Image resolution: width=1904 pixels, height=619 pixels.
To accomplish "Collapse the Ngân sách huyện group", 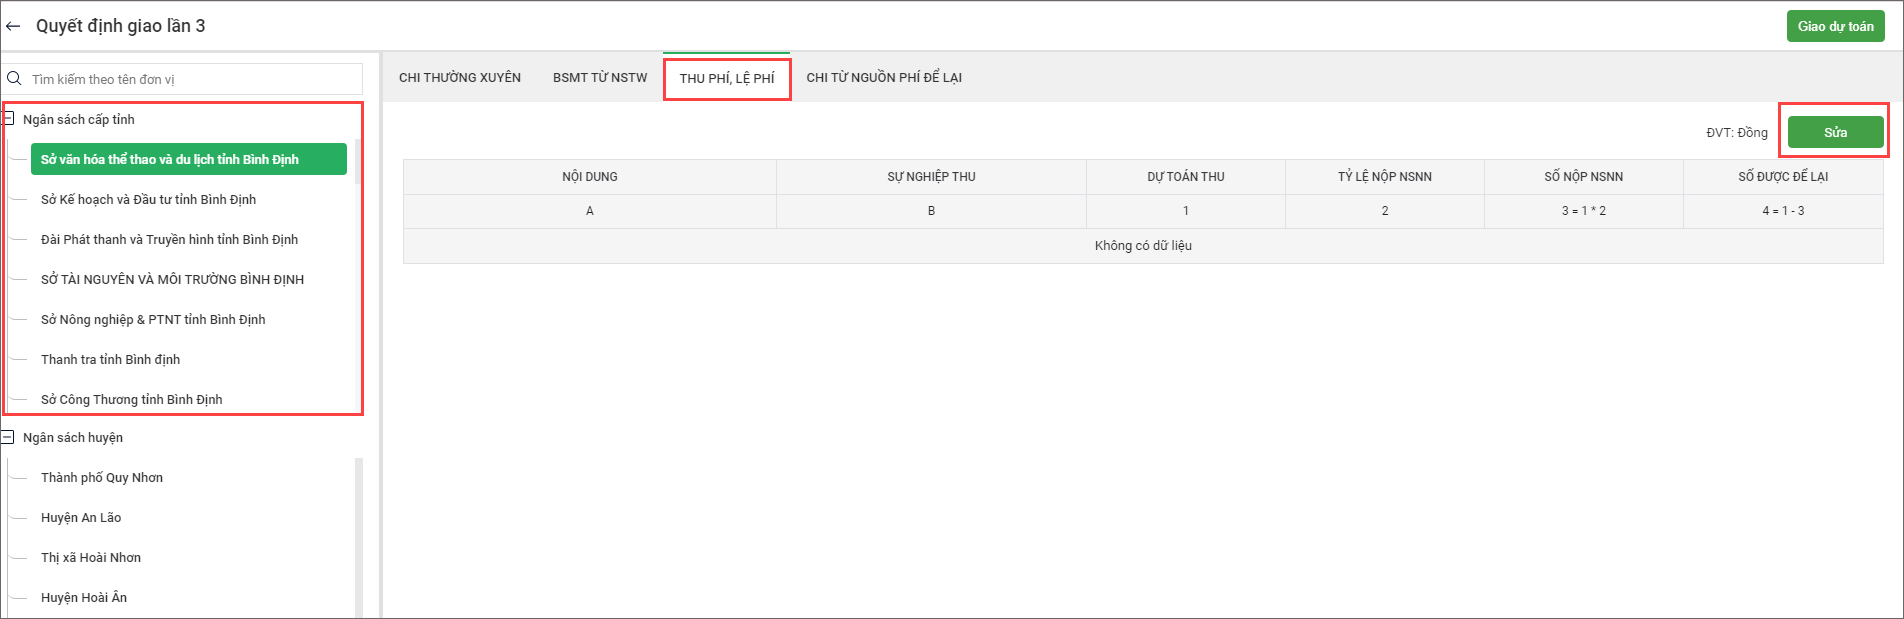I will click(8, 437).
